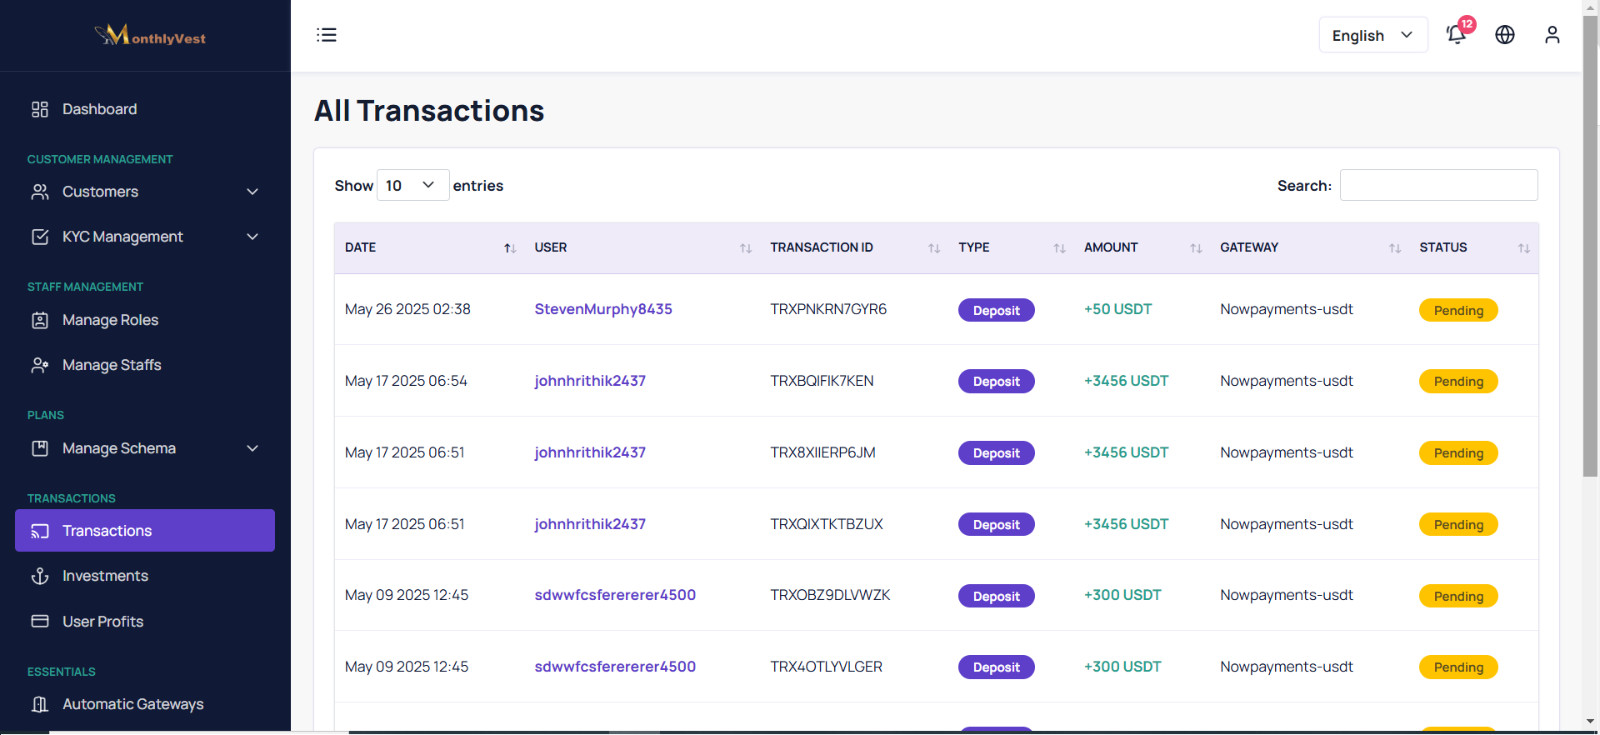Click the Customers people icon

[x=40, y=191]
